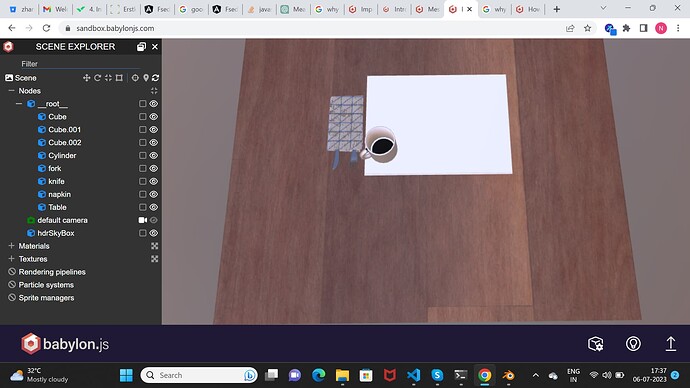Collapse the __root__ node
The image size is (690, 388).
(19, 104)
